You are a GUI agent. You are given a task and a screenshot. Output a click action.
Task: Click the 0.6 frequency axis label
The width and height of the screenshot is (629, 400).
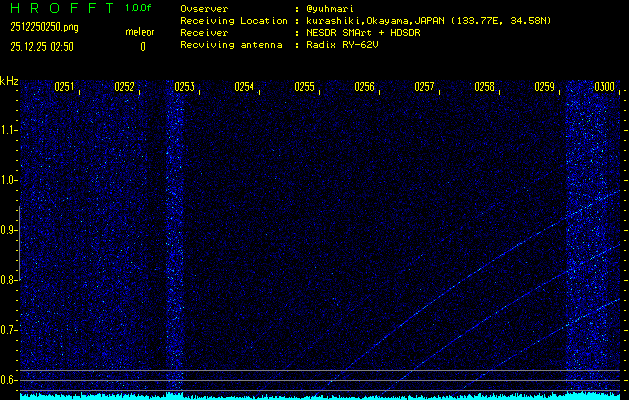coord(9,380)
